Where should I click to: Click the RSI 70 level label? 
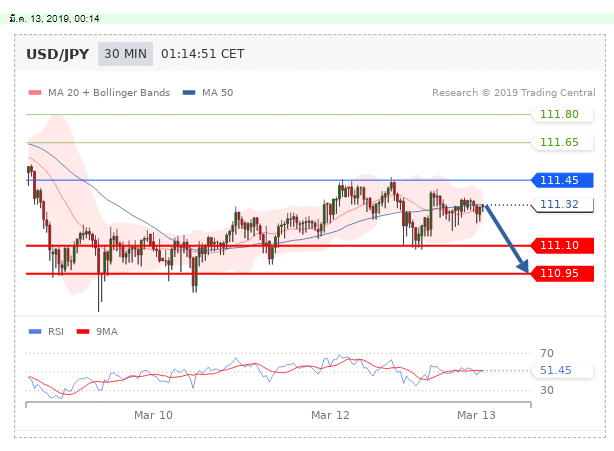point(547,353)
